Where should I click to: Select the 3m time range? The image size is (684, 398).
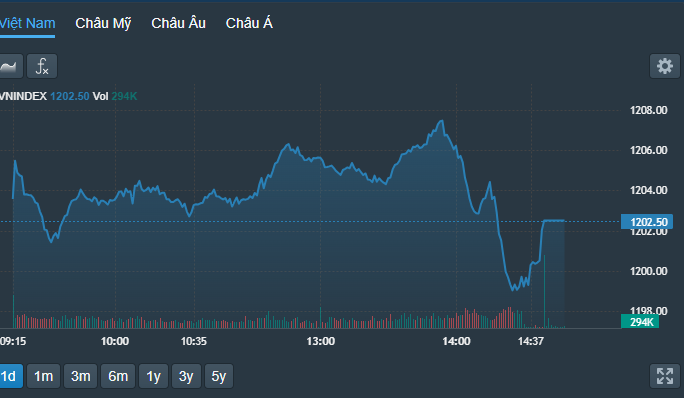coord(81,376)
